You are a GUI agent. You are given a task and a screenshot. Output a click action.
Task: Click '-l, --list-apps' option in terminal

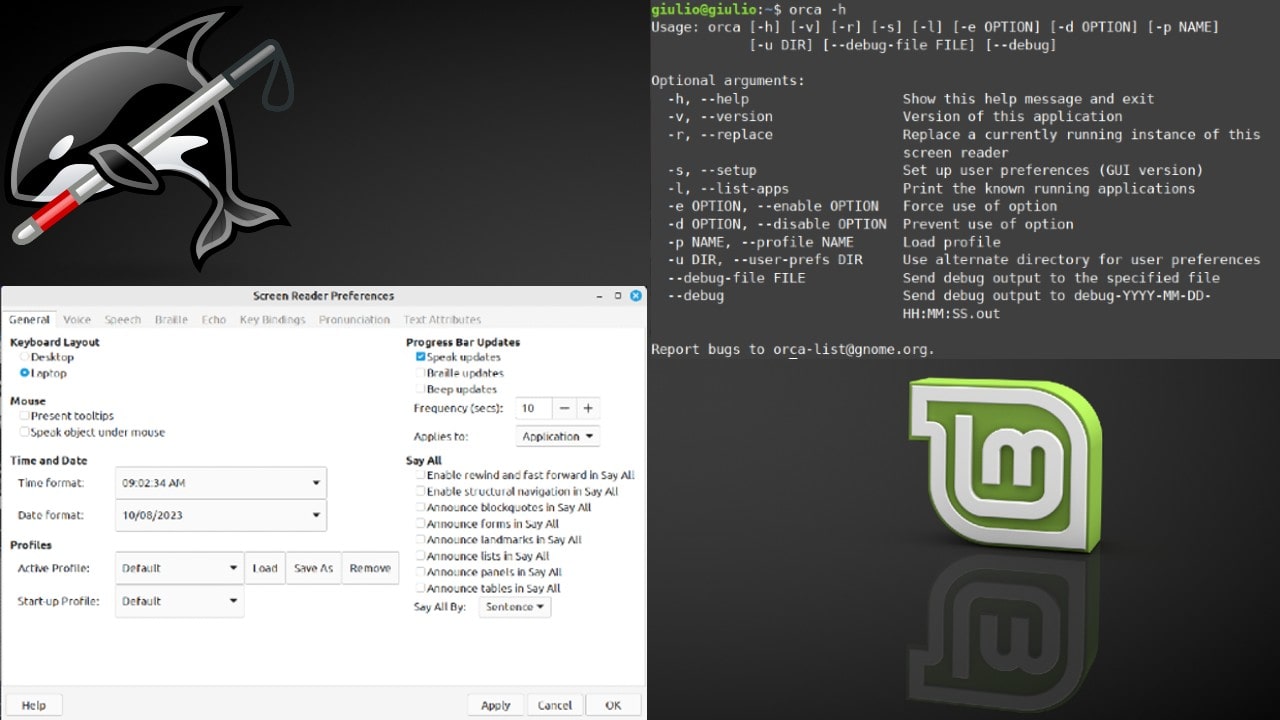tap(728, 188)
